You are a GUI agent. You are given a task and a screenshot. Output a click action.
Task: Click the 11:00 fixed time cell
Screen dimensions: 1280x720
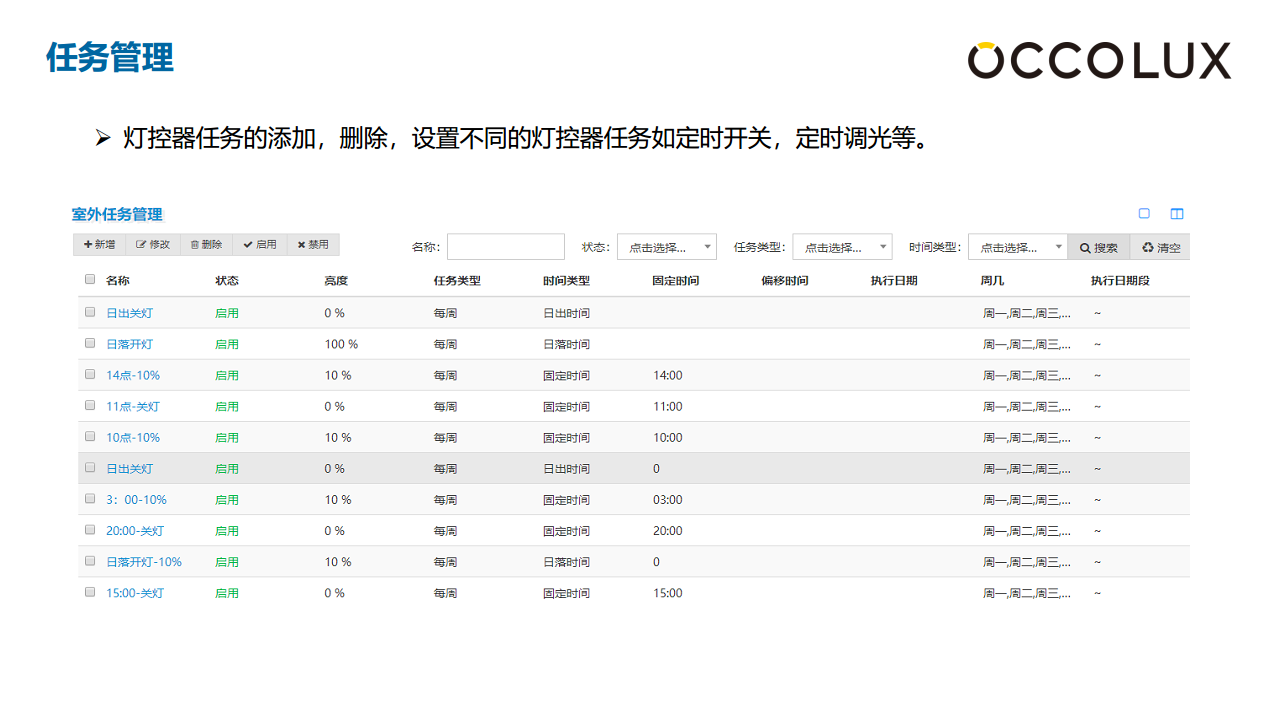pyautogui.click(x=668, y=406)
